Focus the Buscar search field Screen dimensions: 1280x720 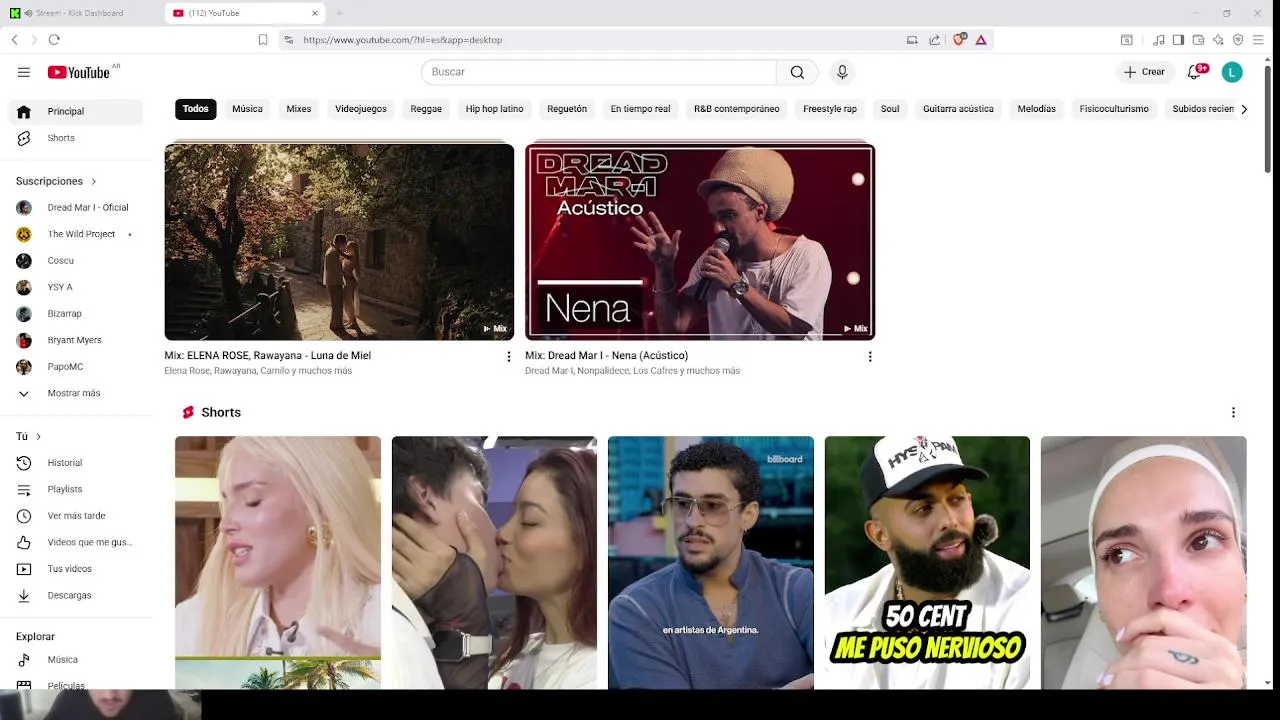coord(599,72)
